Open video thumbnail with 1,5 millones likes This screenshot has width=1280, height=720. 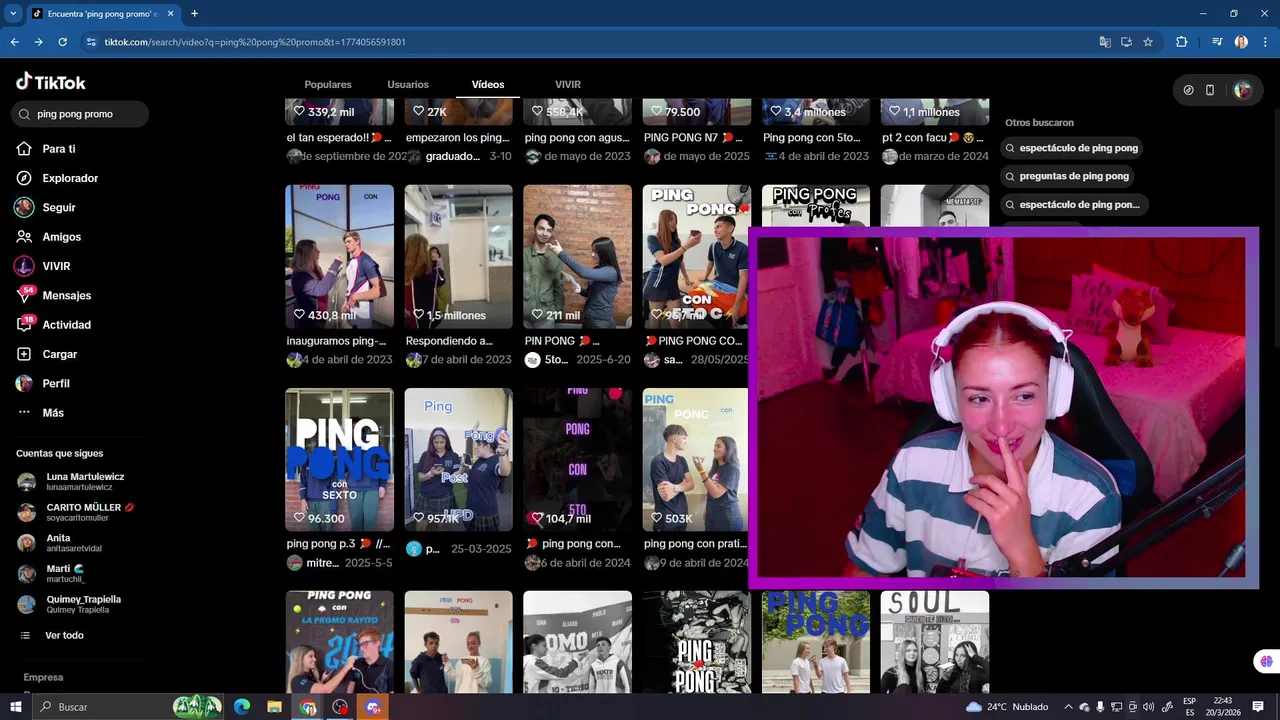[x=458, y=256]
